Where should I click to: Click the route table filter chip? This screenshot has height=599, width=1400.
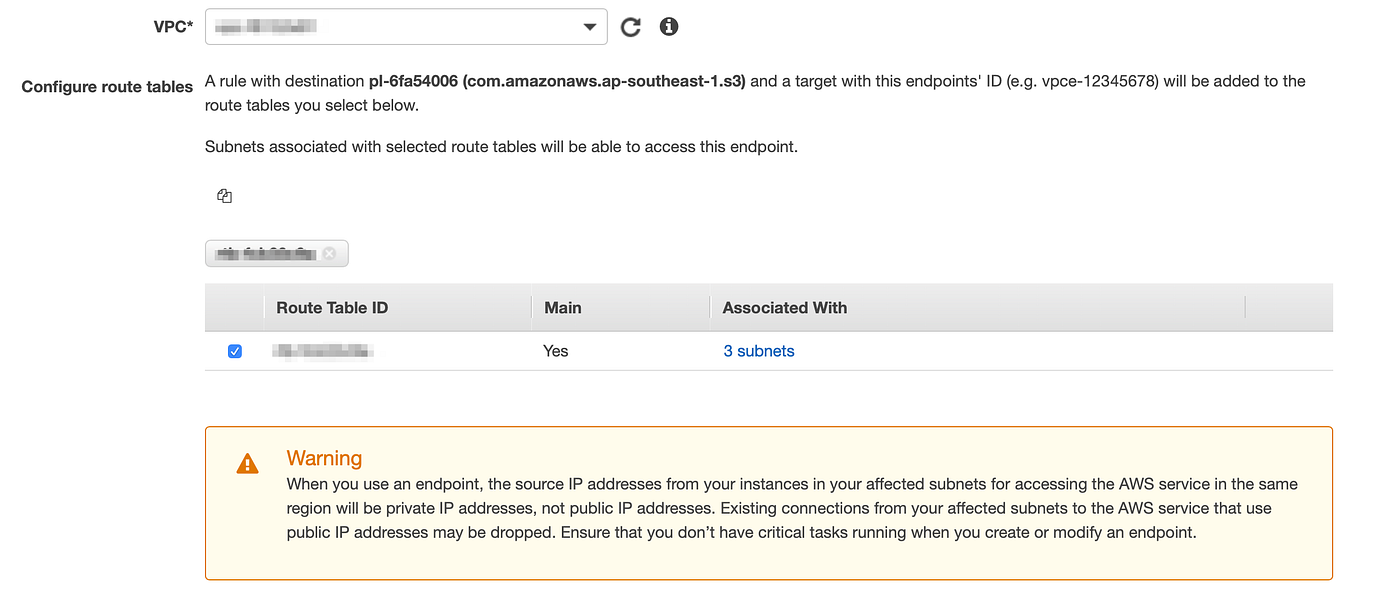[x=270, y=253]
